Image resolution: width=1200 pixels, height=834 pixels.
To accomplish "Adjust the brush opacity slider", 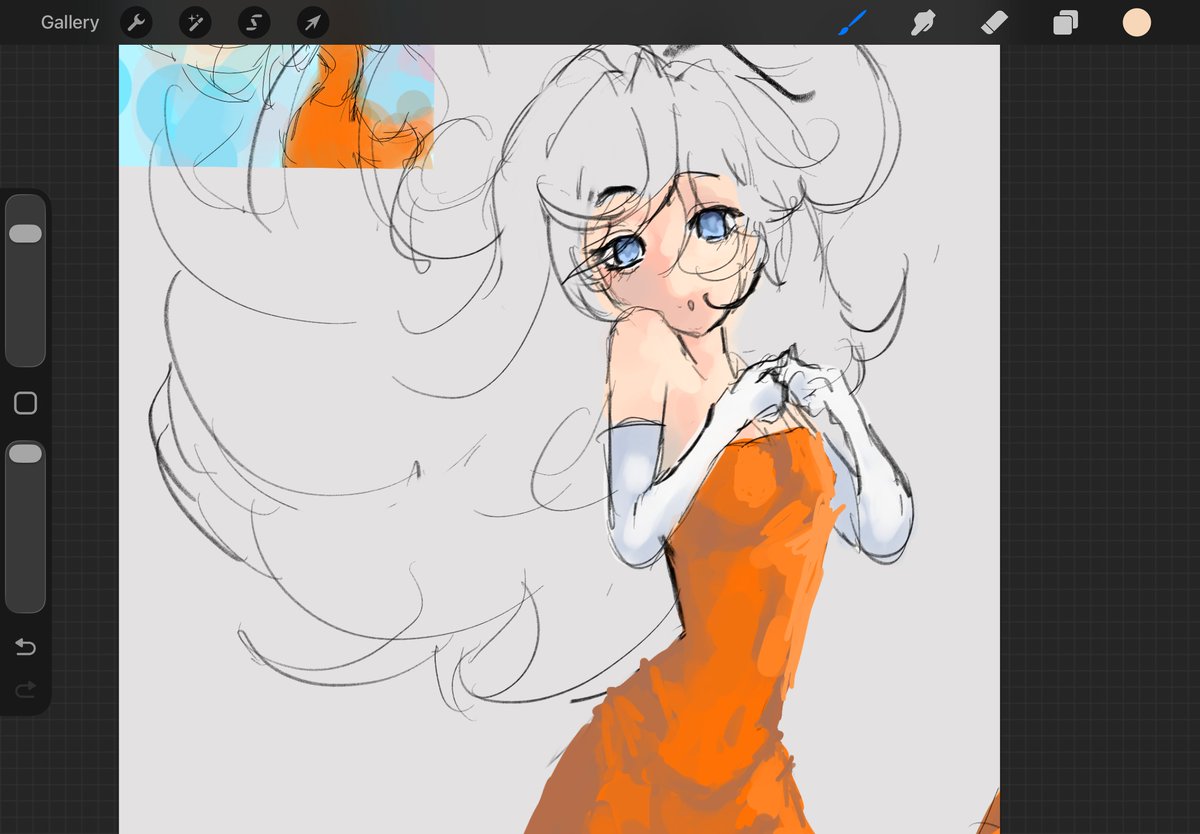I will pos(25,527).
